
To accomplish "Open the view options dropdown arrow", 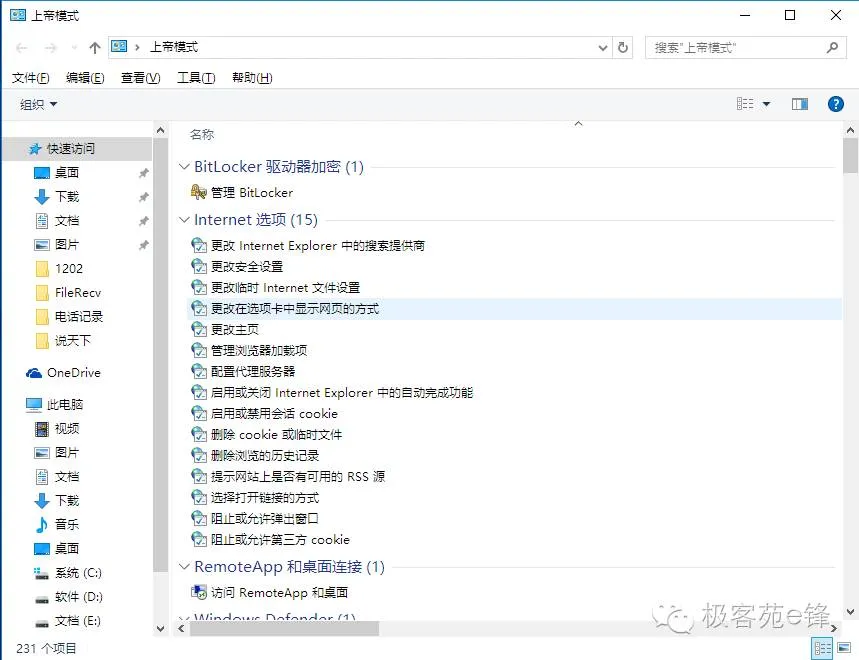I will [768, 103].
